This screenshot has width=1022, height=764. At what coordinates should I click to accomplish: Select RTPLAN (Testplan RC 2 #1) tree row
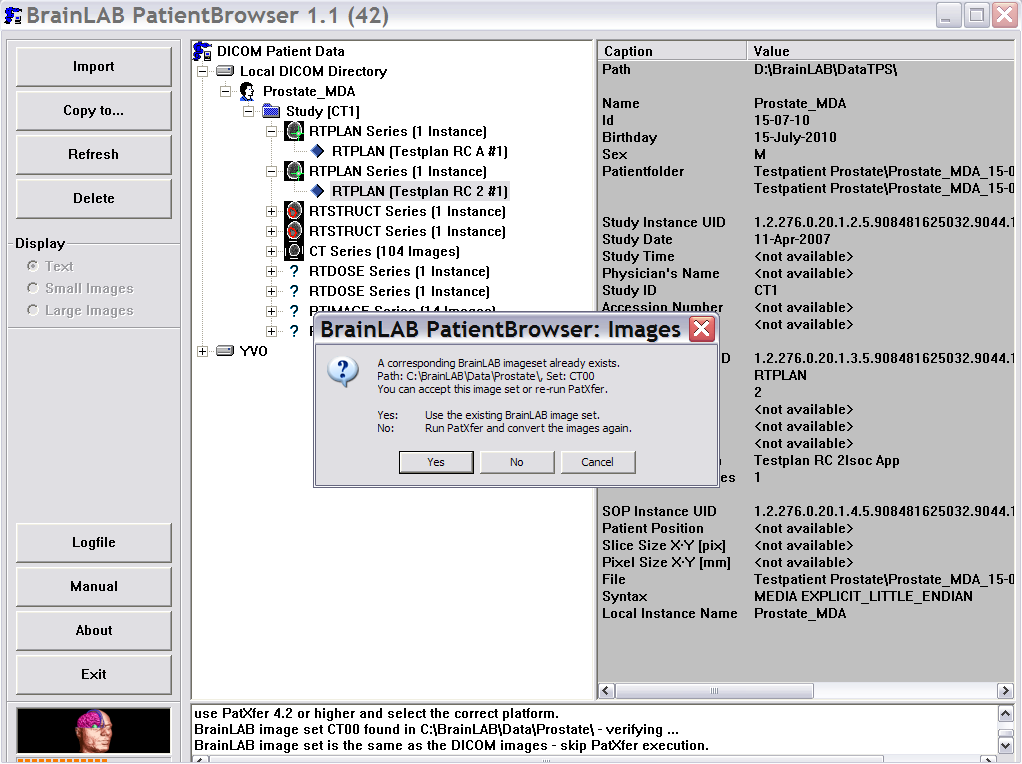(419, 191)
